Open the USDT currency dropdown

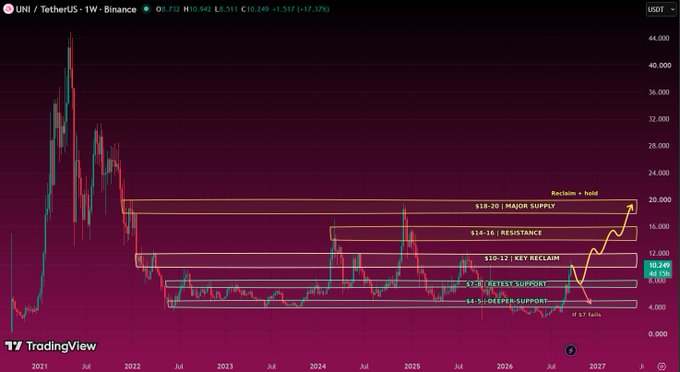pyautogui.click(x=661, y=9)
